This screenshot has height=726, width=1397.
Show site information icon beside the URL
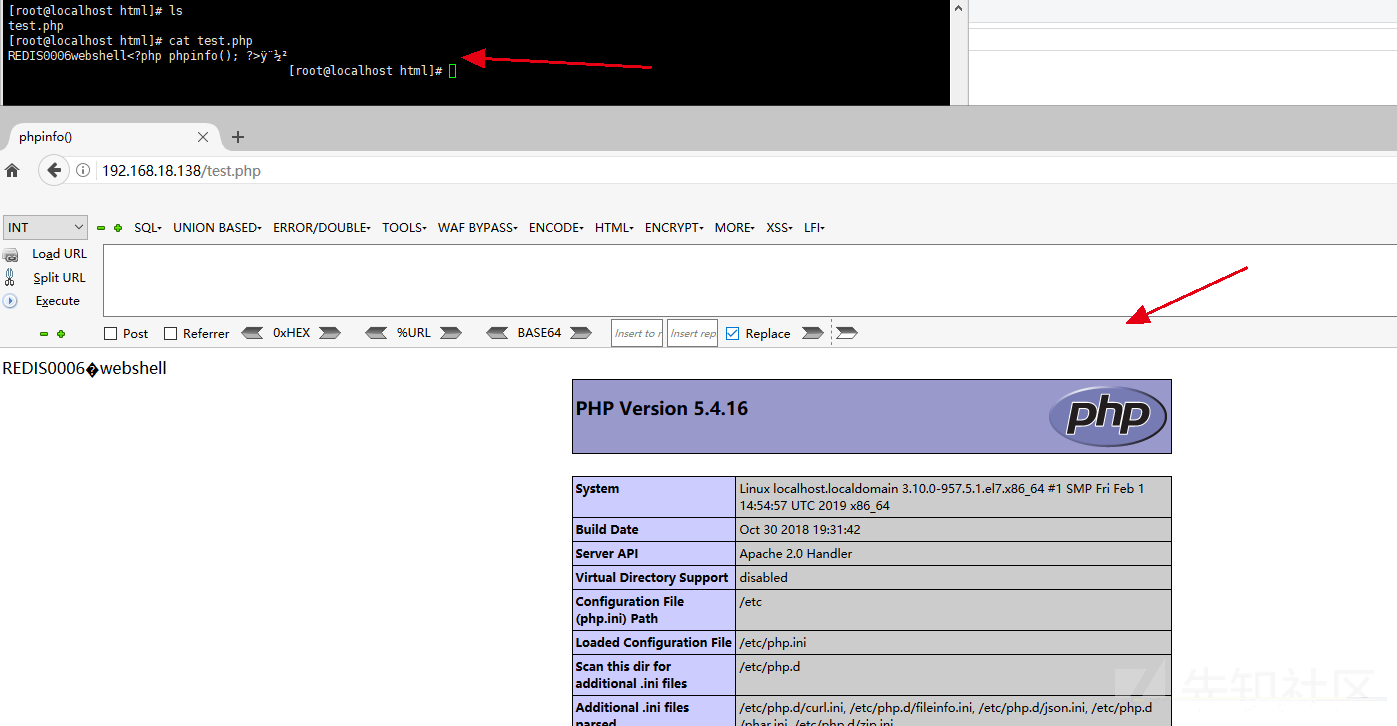(x=84, y=171)
